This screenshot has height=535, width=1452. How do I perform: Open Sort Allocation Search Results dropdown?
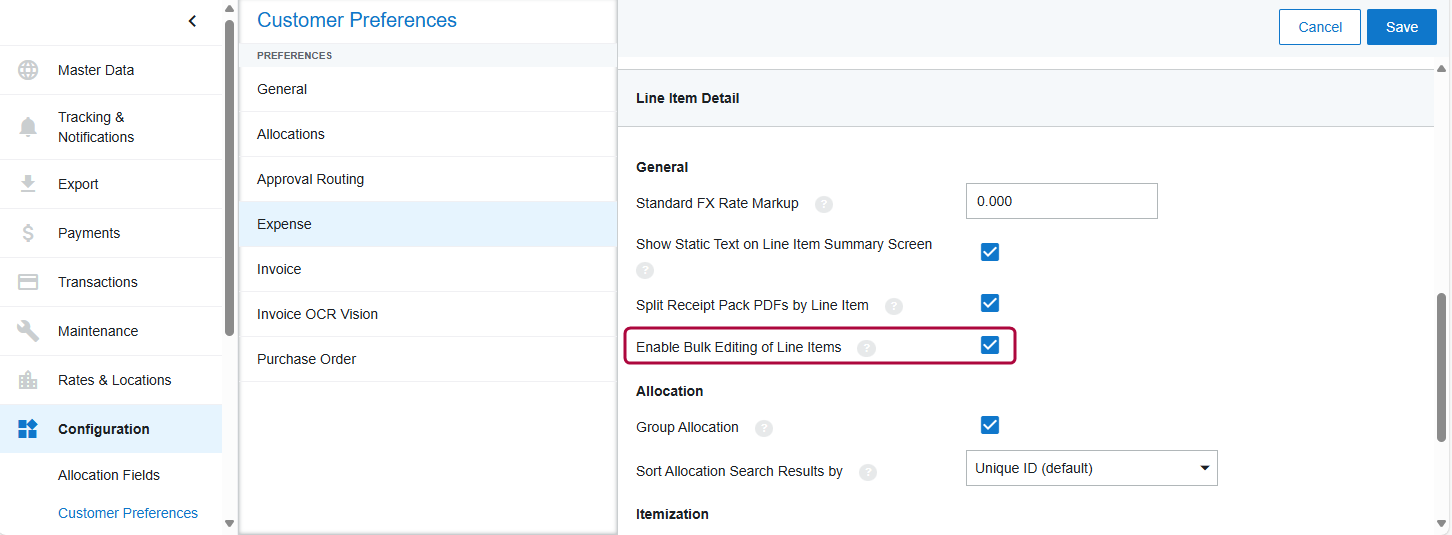tap(1091, 468)
